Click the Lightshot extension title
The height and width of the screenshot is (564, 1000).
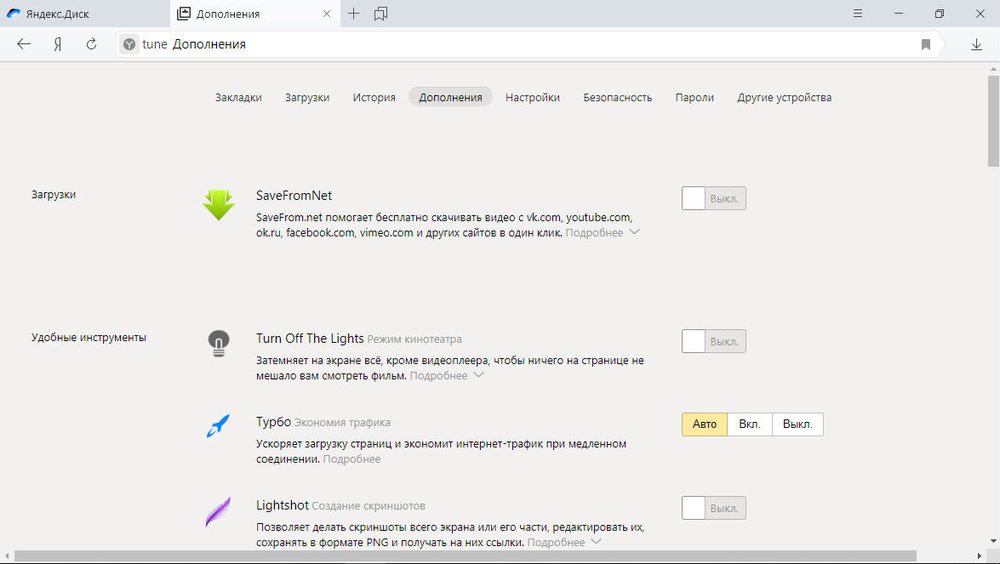283,505
